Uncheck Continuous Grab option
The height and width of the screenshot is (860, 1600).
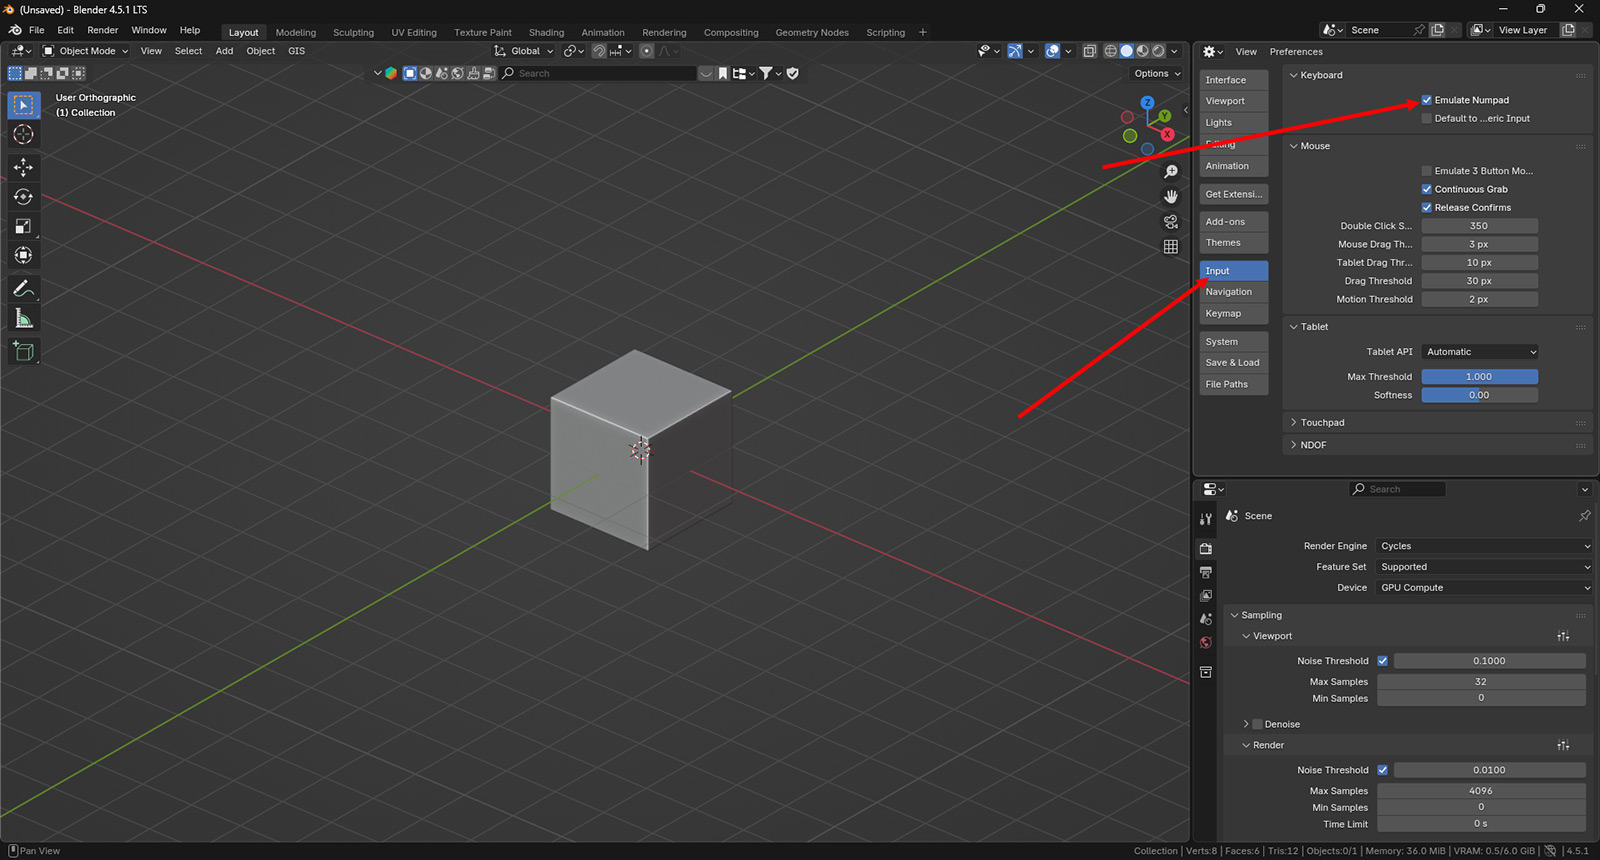tap(1427, 189)
